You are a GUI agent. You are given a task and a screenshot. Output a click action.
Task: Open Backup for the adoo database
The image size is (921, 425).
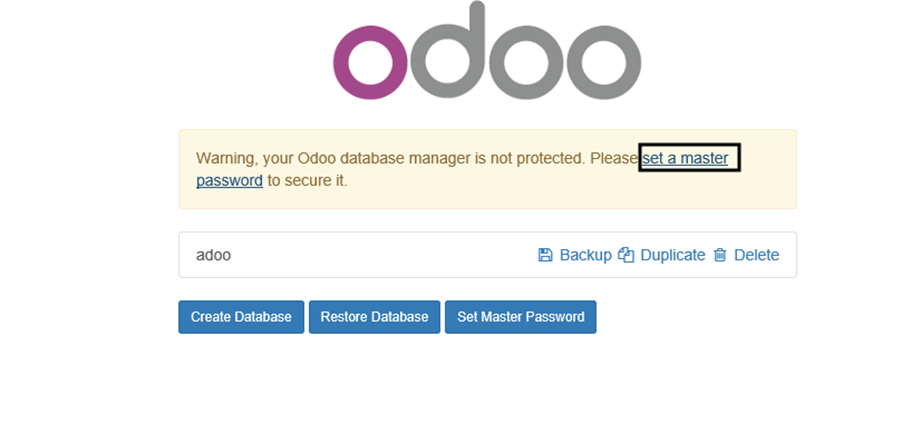[585, 255]
